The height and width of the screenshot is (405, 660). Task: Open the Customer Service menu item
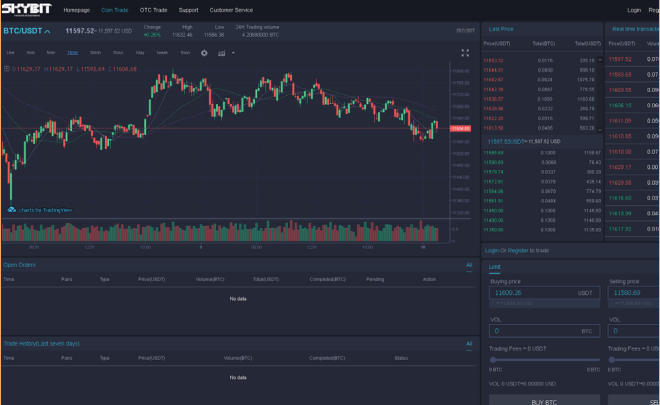click(231, 10)
